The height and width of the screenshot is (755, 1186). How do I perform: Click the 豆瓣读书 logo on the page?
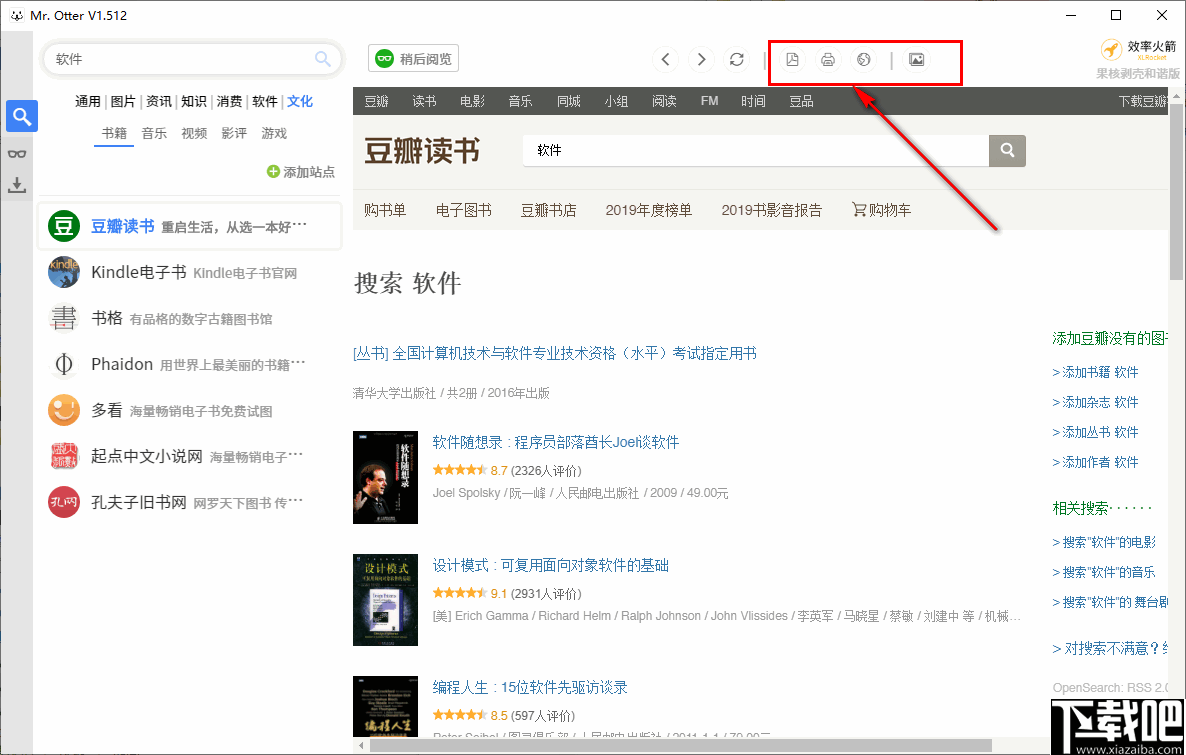pyautogui.click(x=422, y=151)
